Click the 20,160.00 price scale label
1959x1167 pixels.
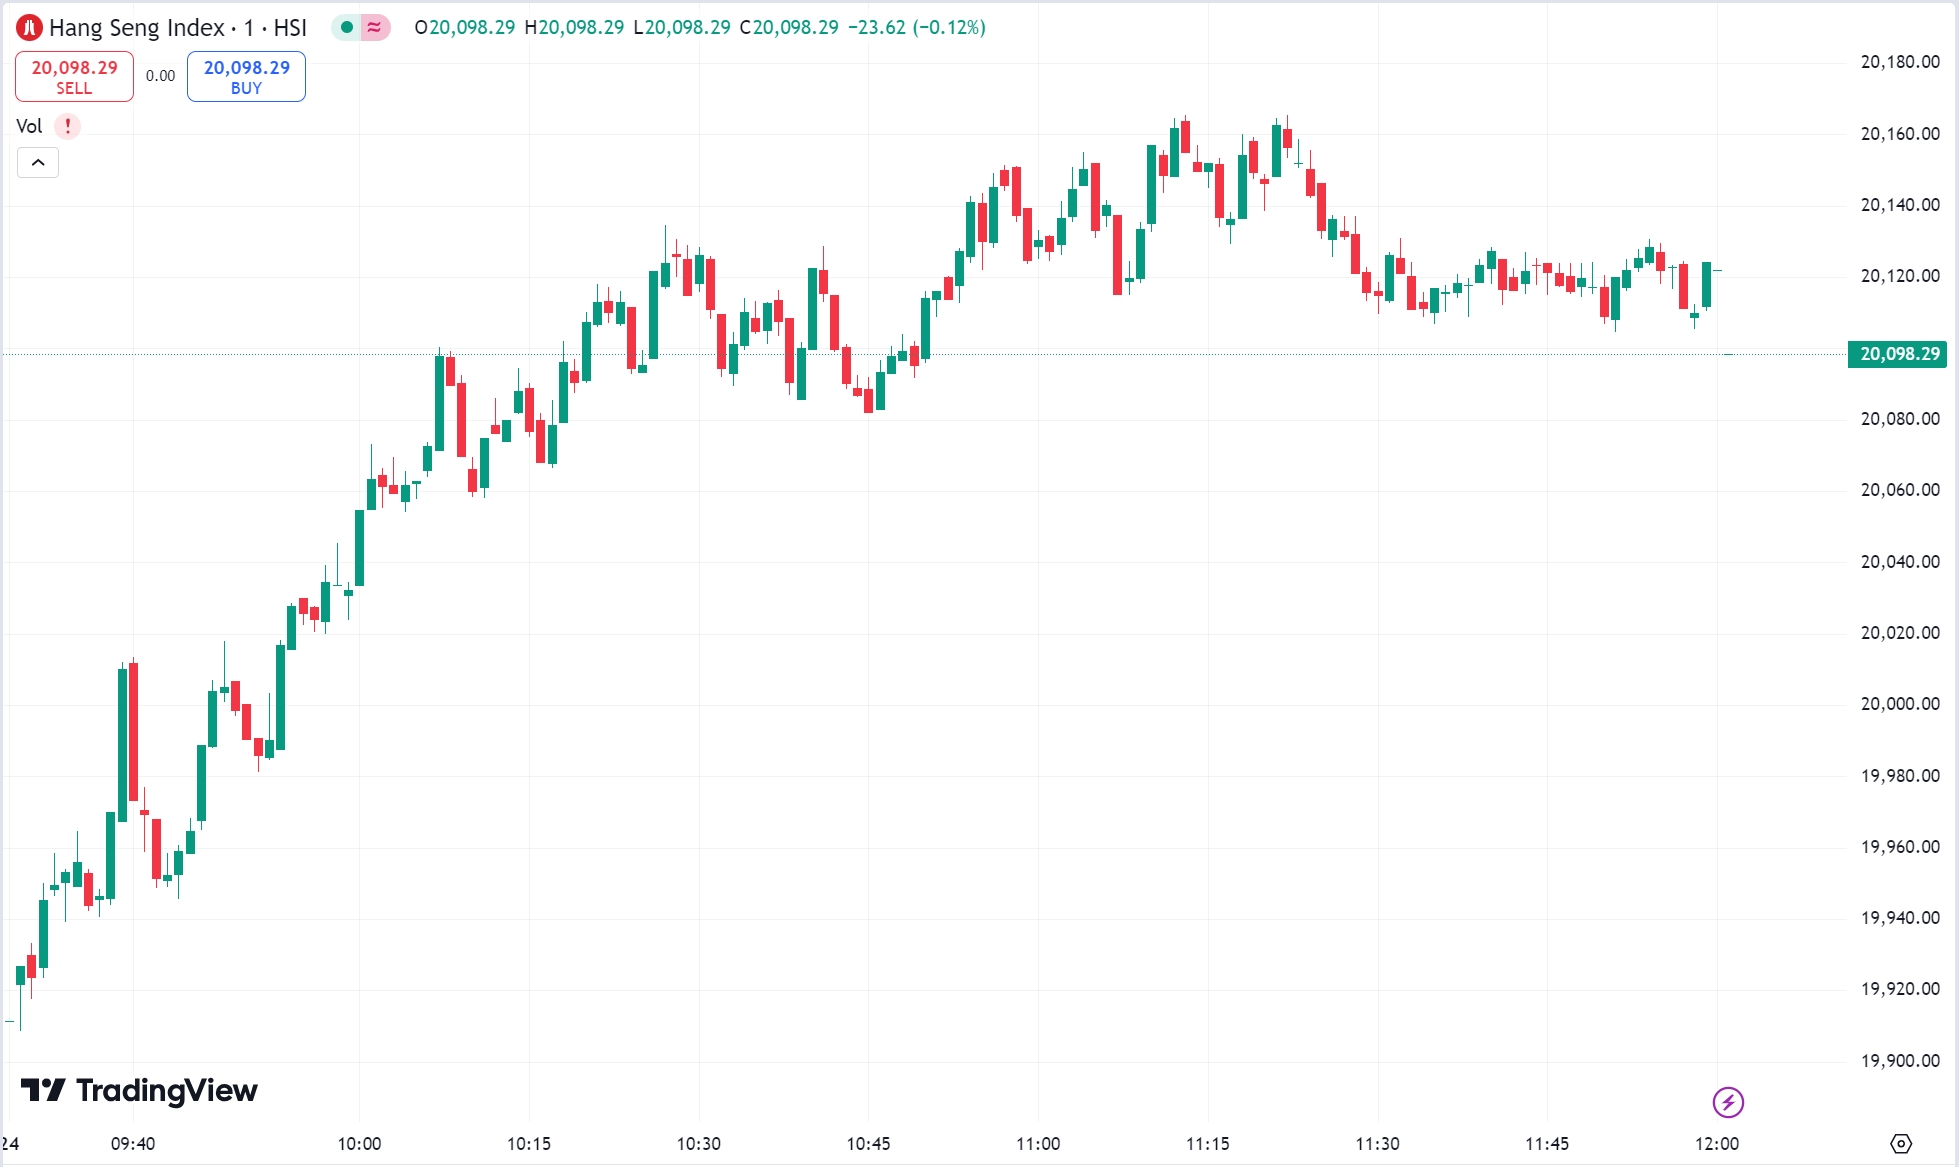click(x=1899, y=134)
